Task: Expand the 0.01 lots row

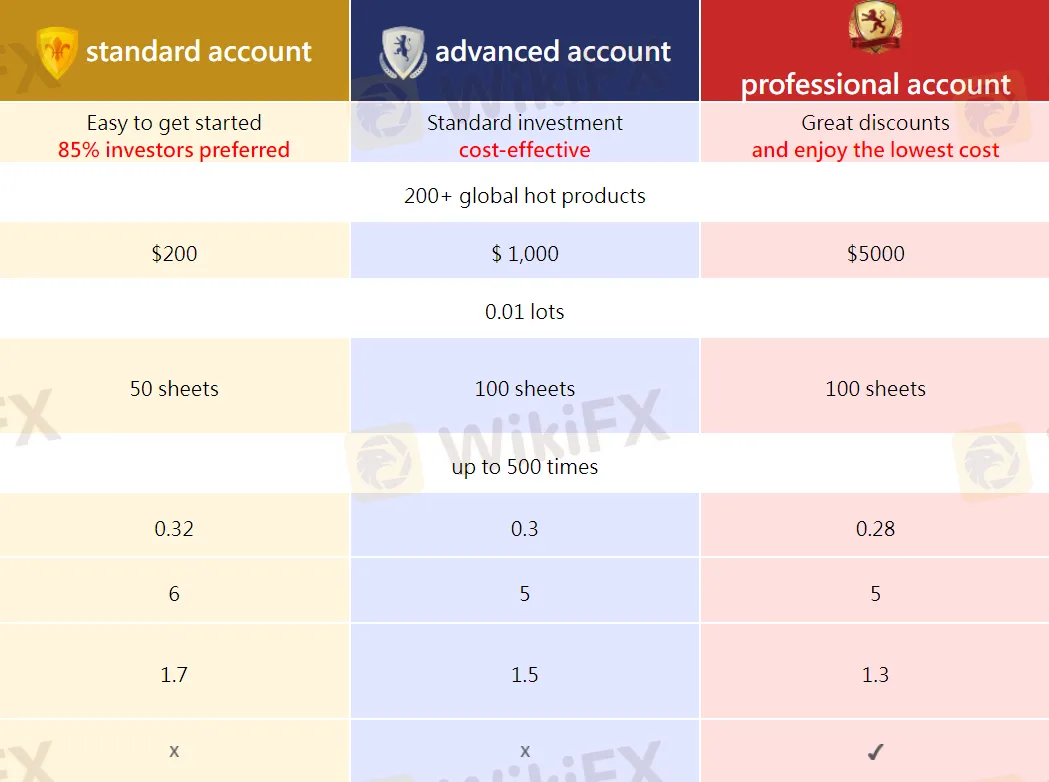Action: (x=524, y=311)
